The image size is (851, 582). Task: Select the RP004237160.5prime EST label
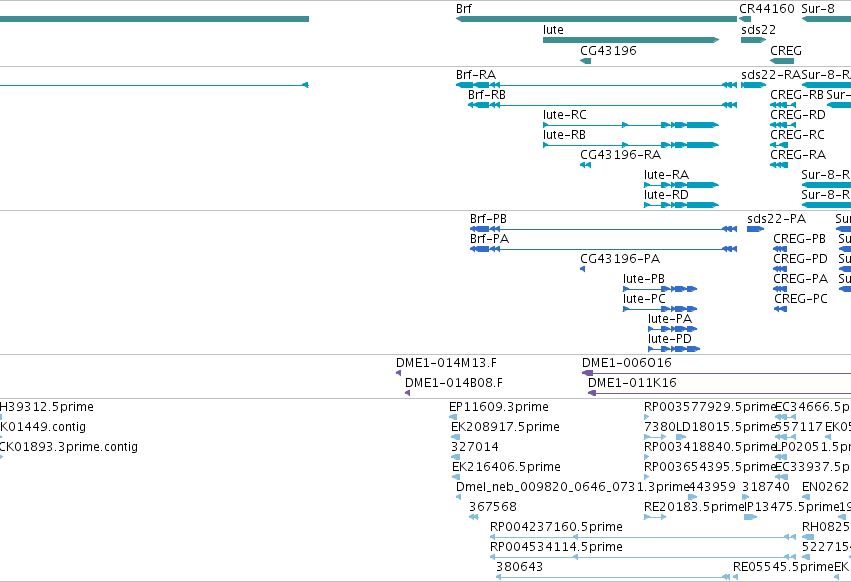(556, 527)
